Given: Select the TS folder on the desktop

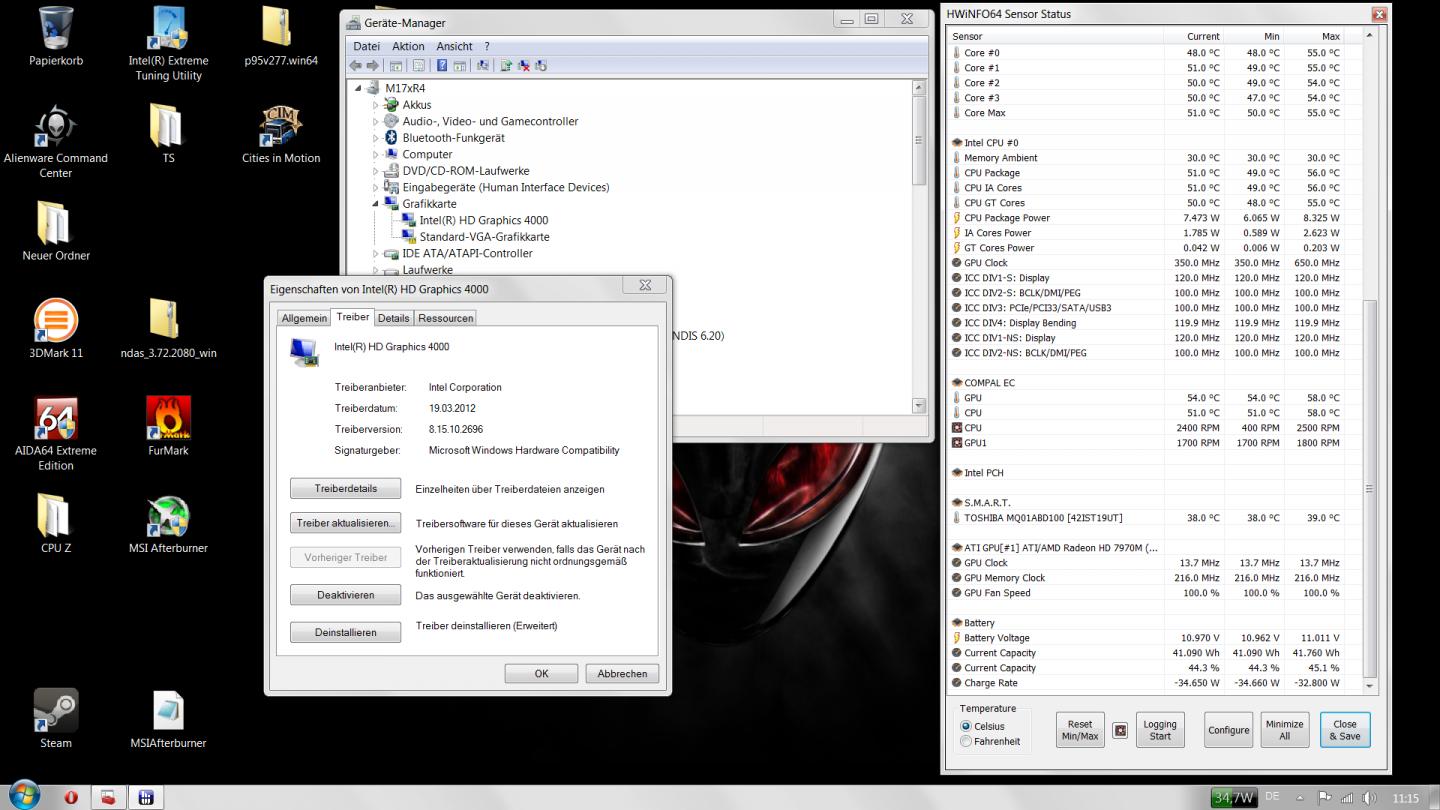Looking at the screenshot, I should (168, 134).
